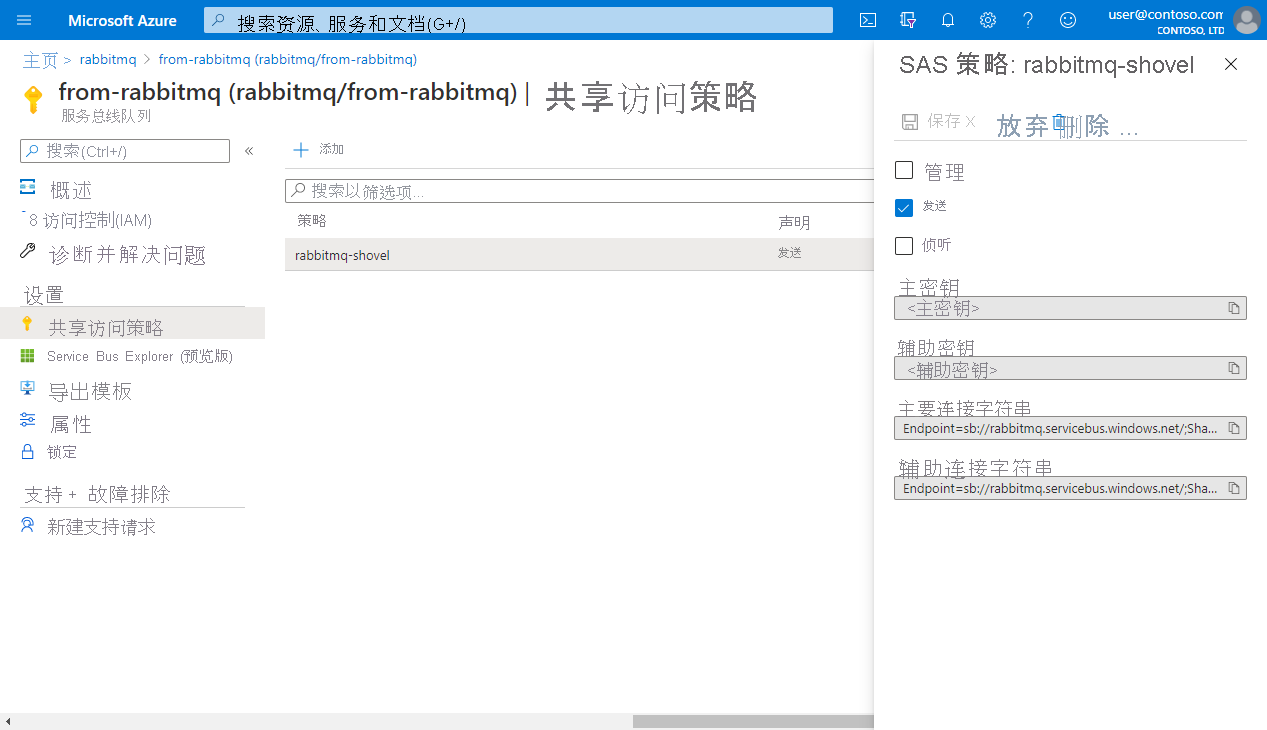Viewport: 1267px width, 730px height.
Task: Navigate to rabbitmq via breadcrumb
Action: point(108,59)
